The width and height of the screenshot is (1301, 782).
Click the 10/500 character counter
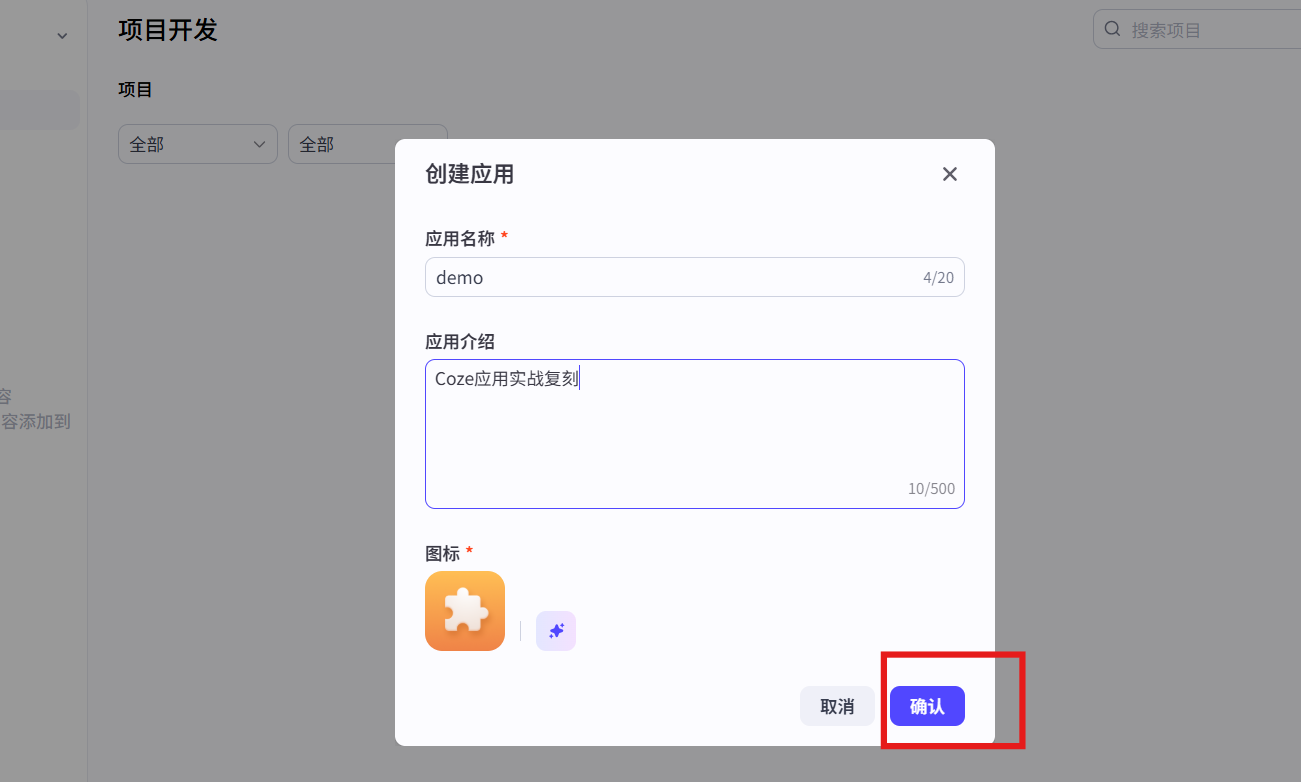[931, 489]
